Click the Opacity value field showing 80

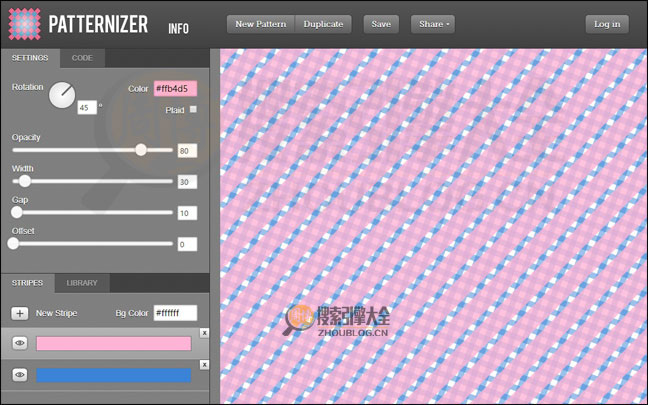point(187,151)
